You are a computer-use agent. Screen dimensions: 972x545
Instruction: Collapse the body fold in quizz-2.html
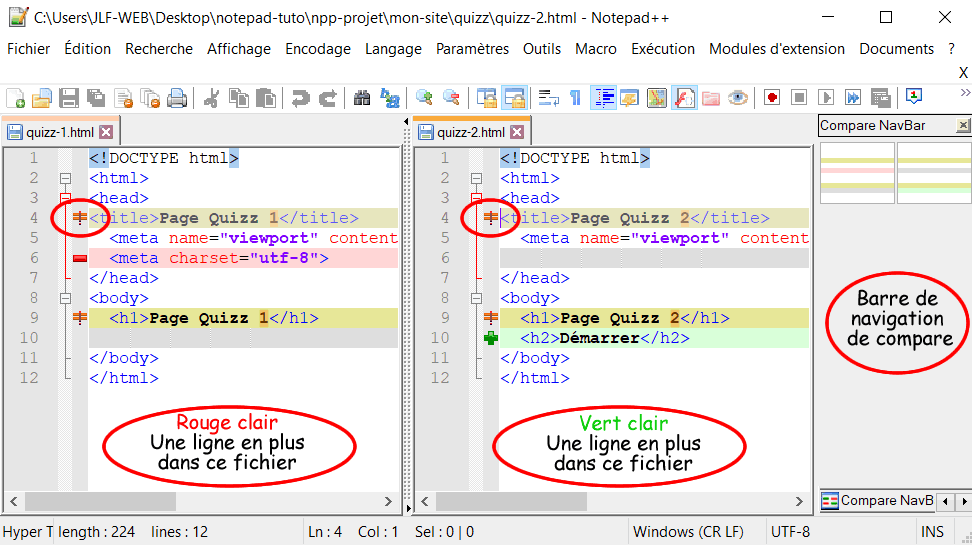coord(476,298)
